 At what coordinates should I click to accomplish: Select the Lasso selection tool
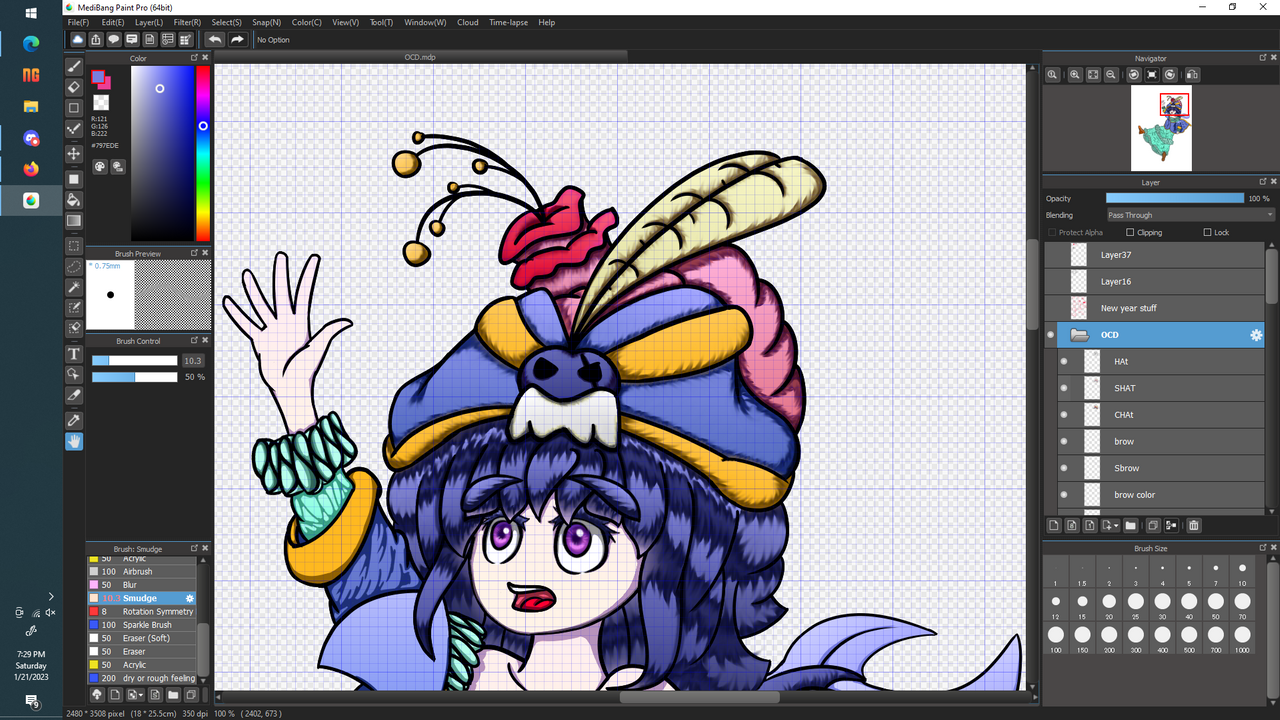(74, 266)
